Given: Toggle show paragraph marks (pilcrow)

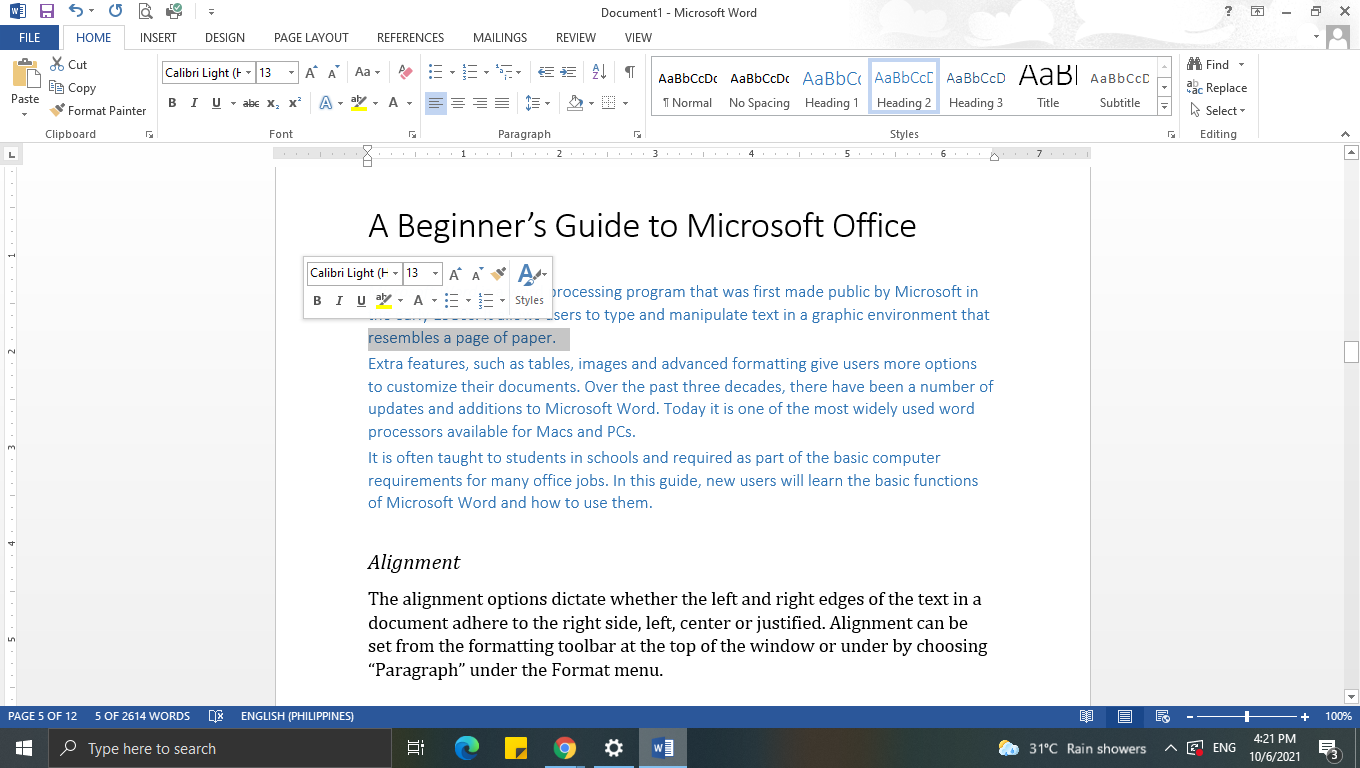Looking at the screenshot, I should tap(629, 72).
